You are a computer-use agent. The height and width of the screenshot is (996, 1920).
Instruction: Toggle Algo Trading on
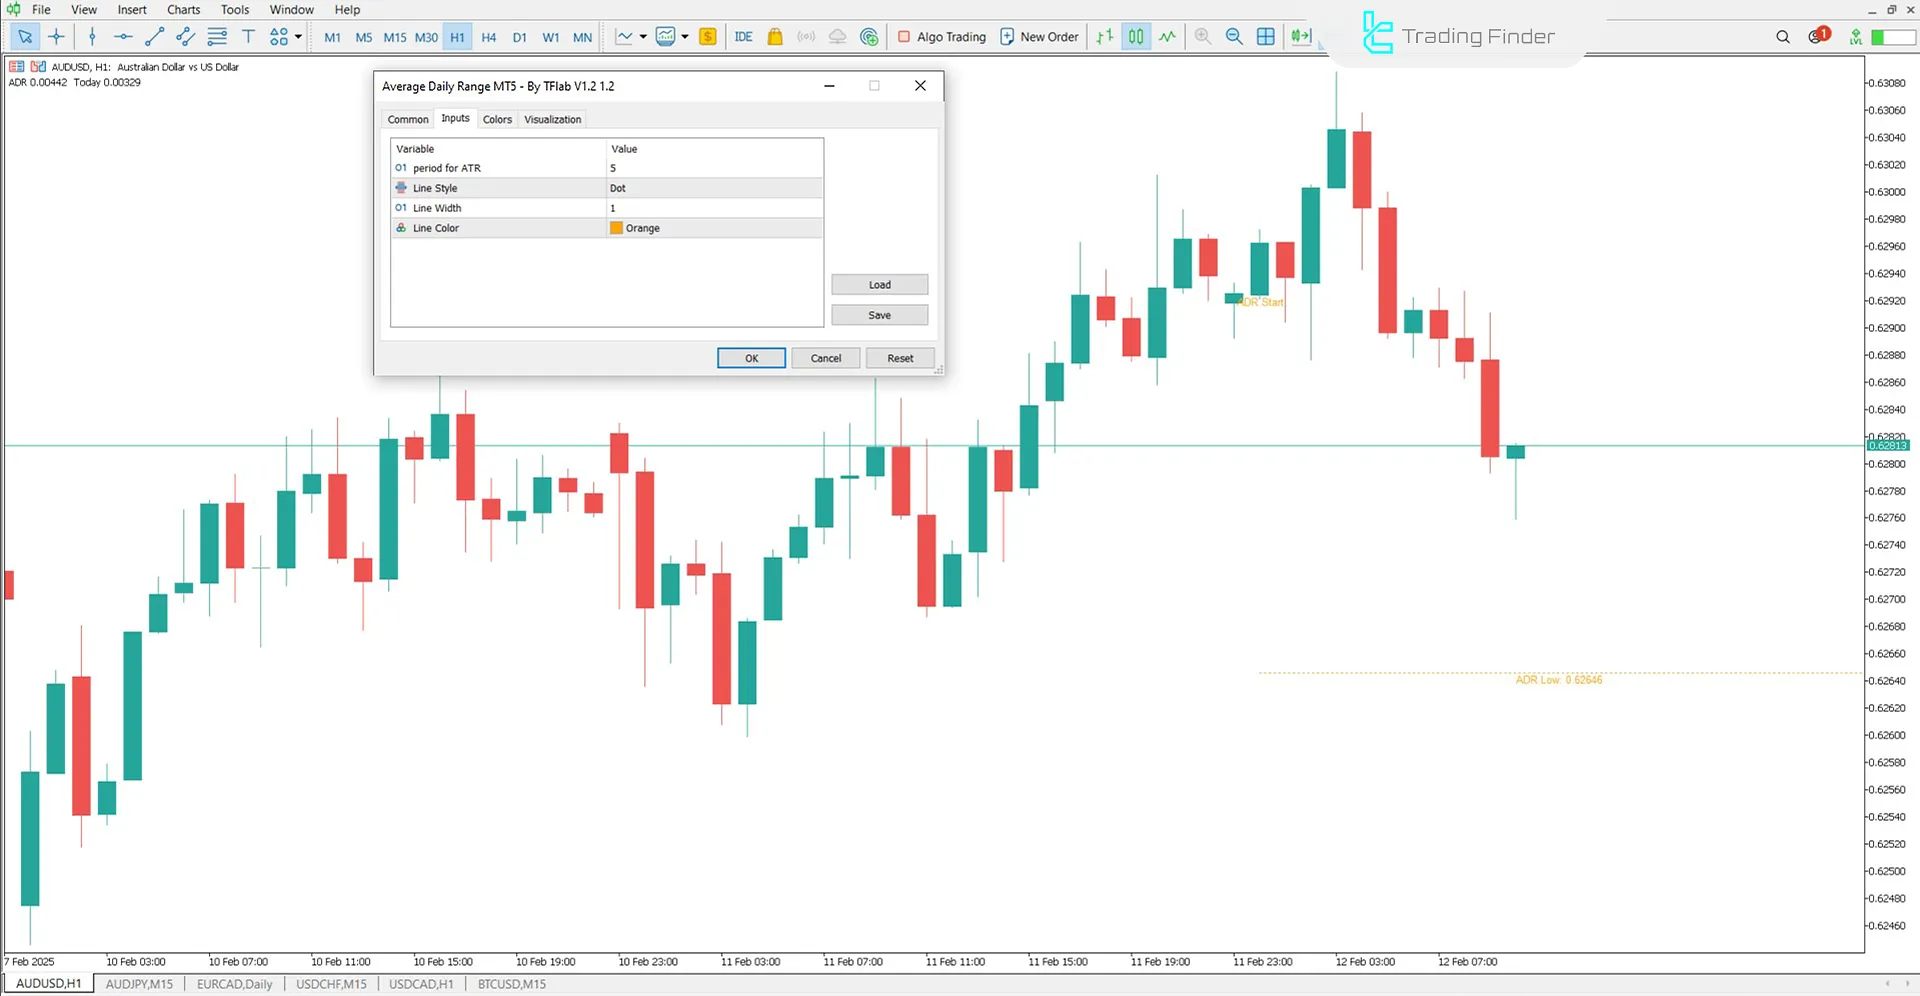coord(940,36)
